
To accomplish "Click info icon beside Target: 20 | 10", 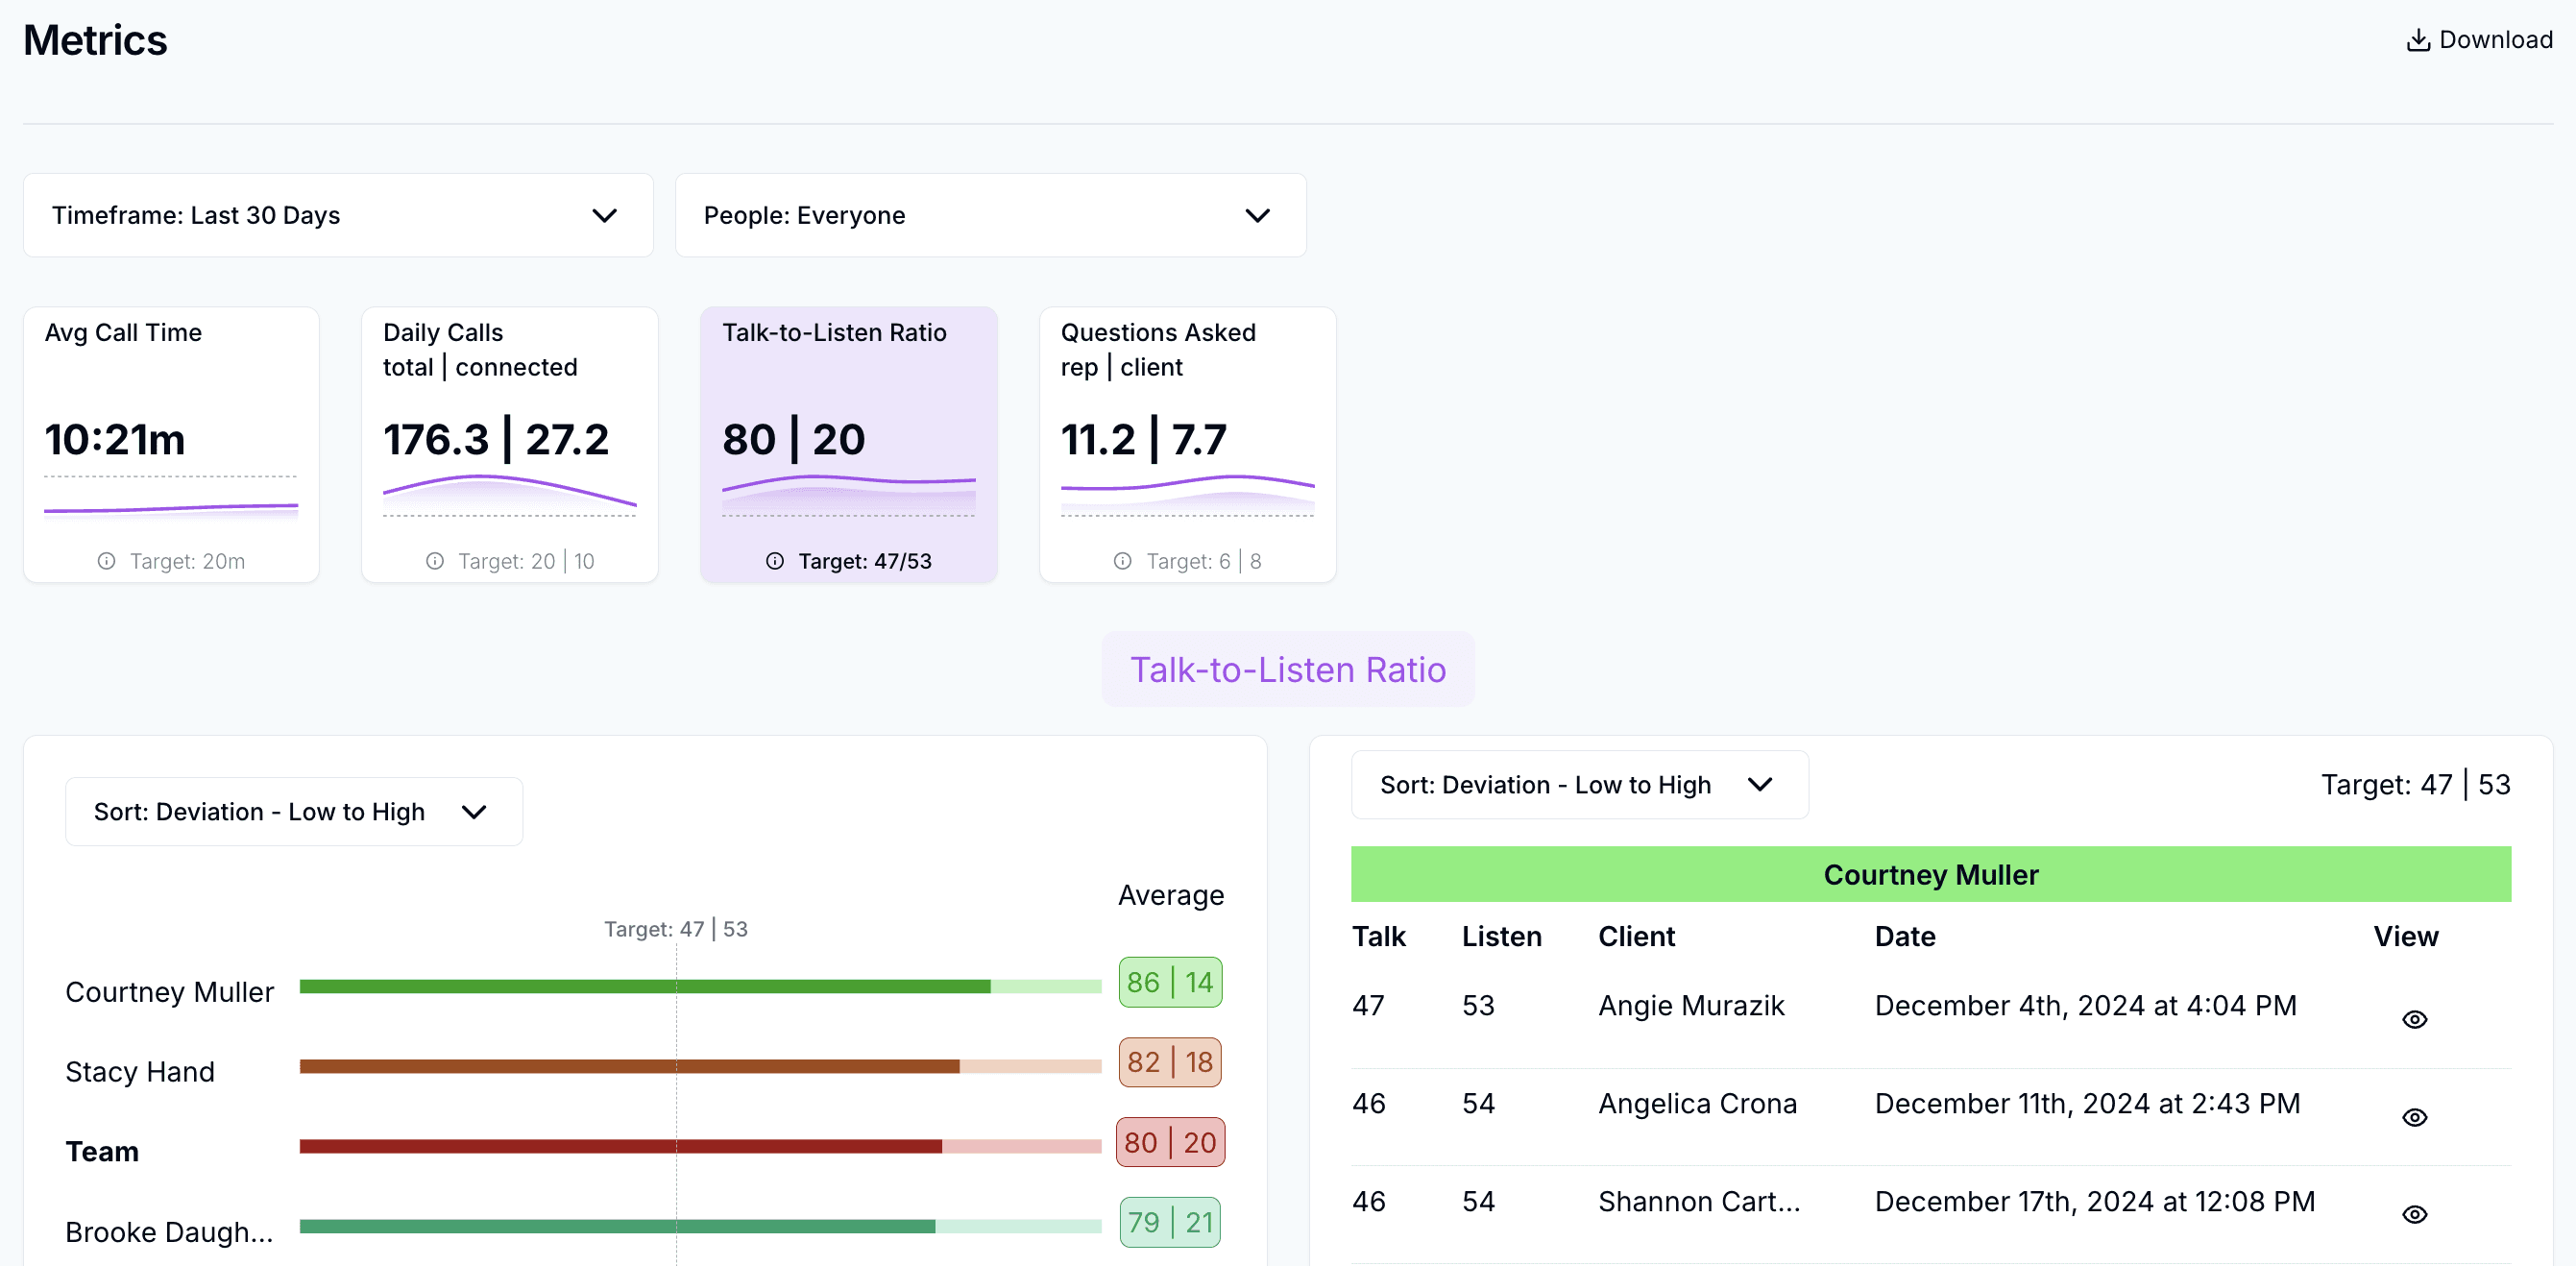I will point(434,561).
